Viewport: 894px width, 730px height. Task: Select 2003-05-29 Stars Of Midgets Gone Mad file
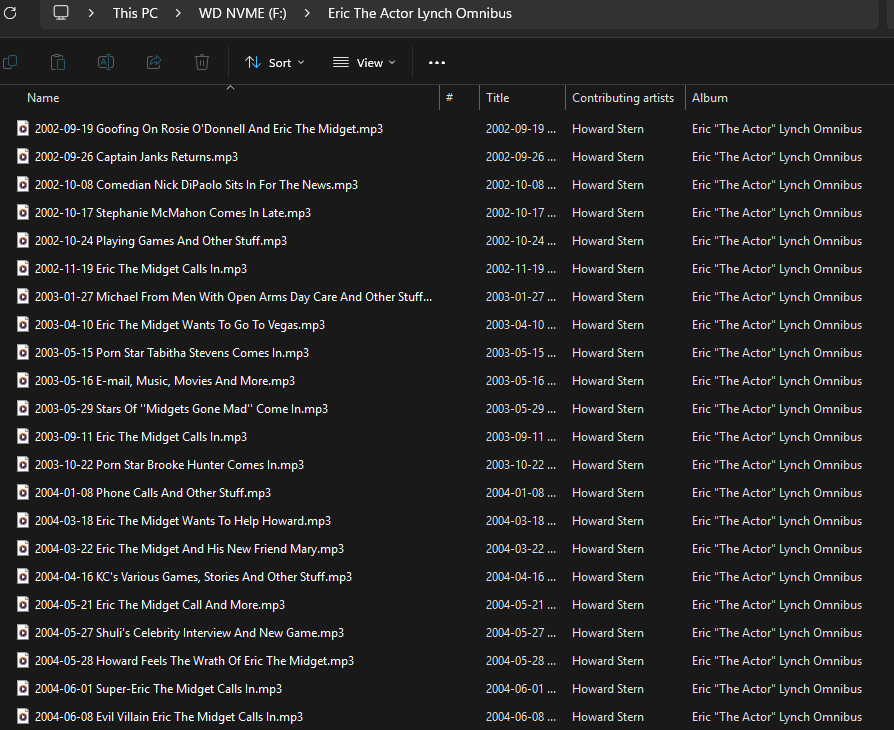coord(181,409)
